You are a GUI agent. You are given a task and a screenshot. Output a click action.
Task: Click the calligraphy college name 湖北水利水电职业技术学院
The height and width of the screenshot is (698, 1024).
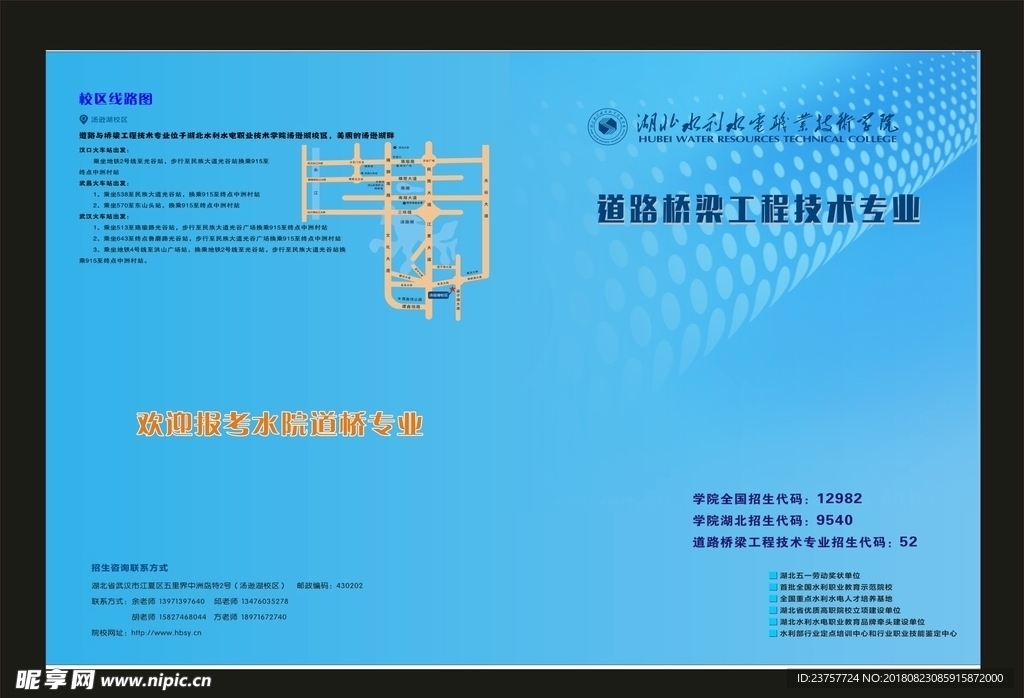click(767, 122)
